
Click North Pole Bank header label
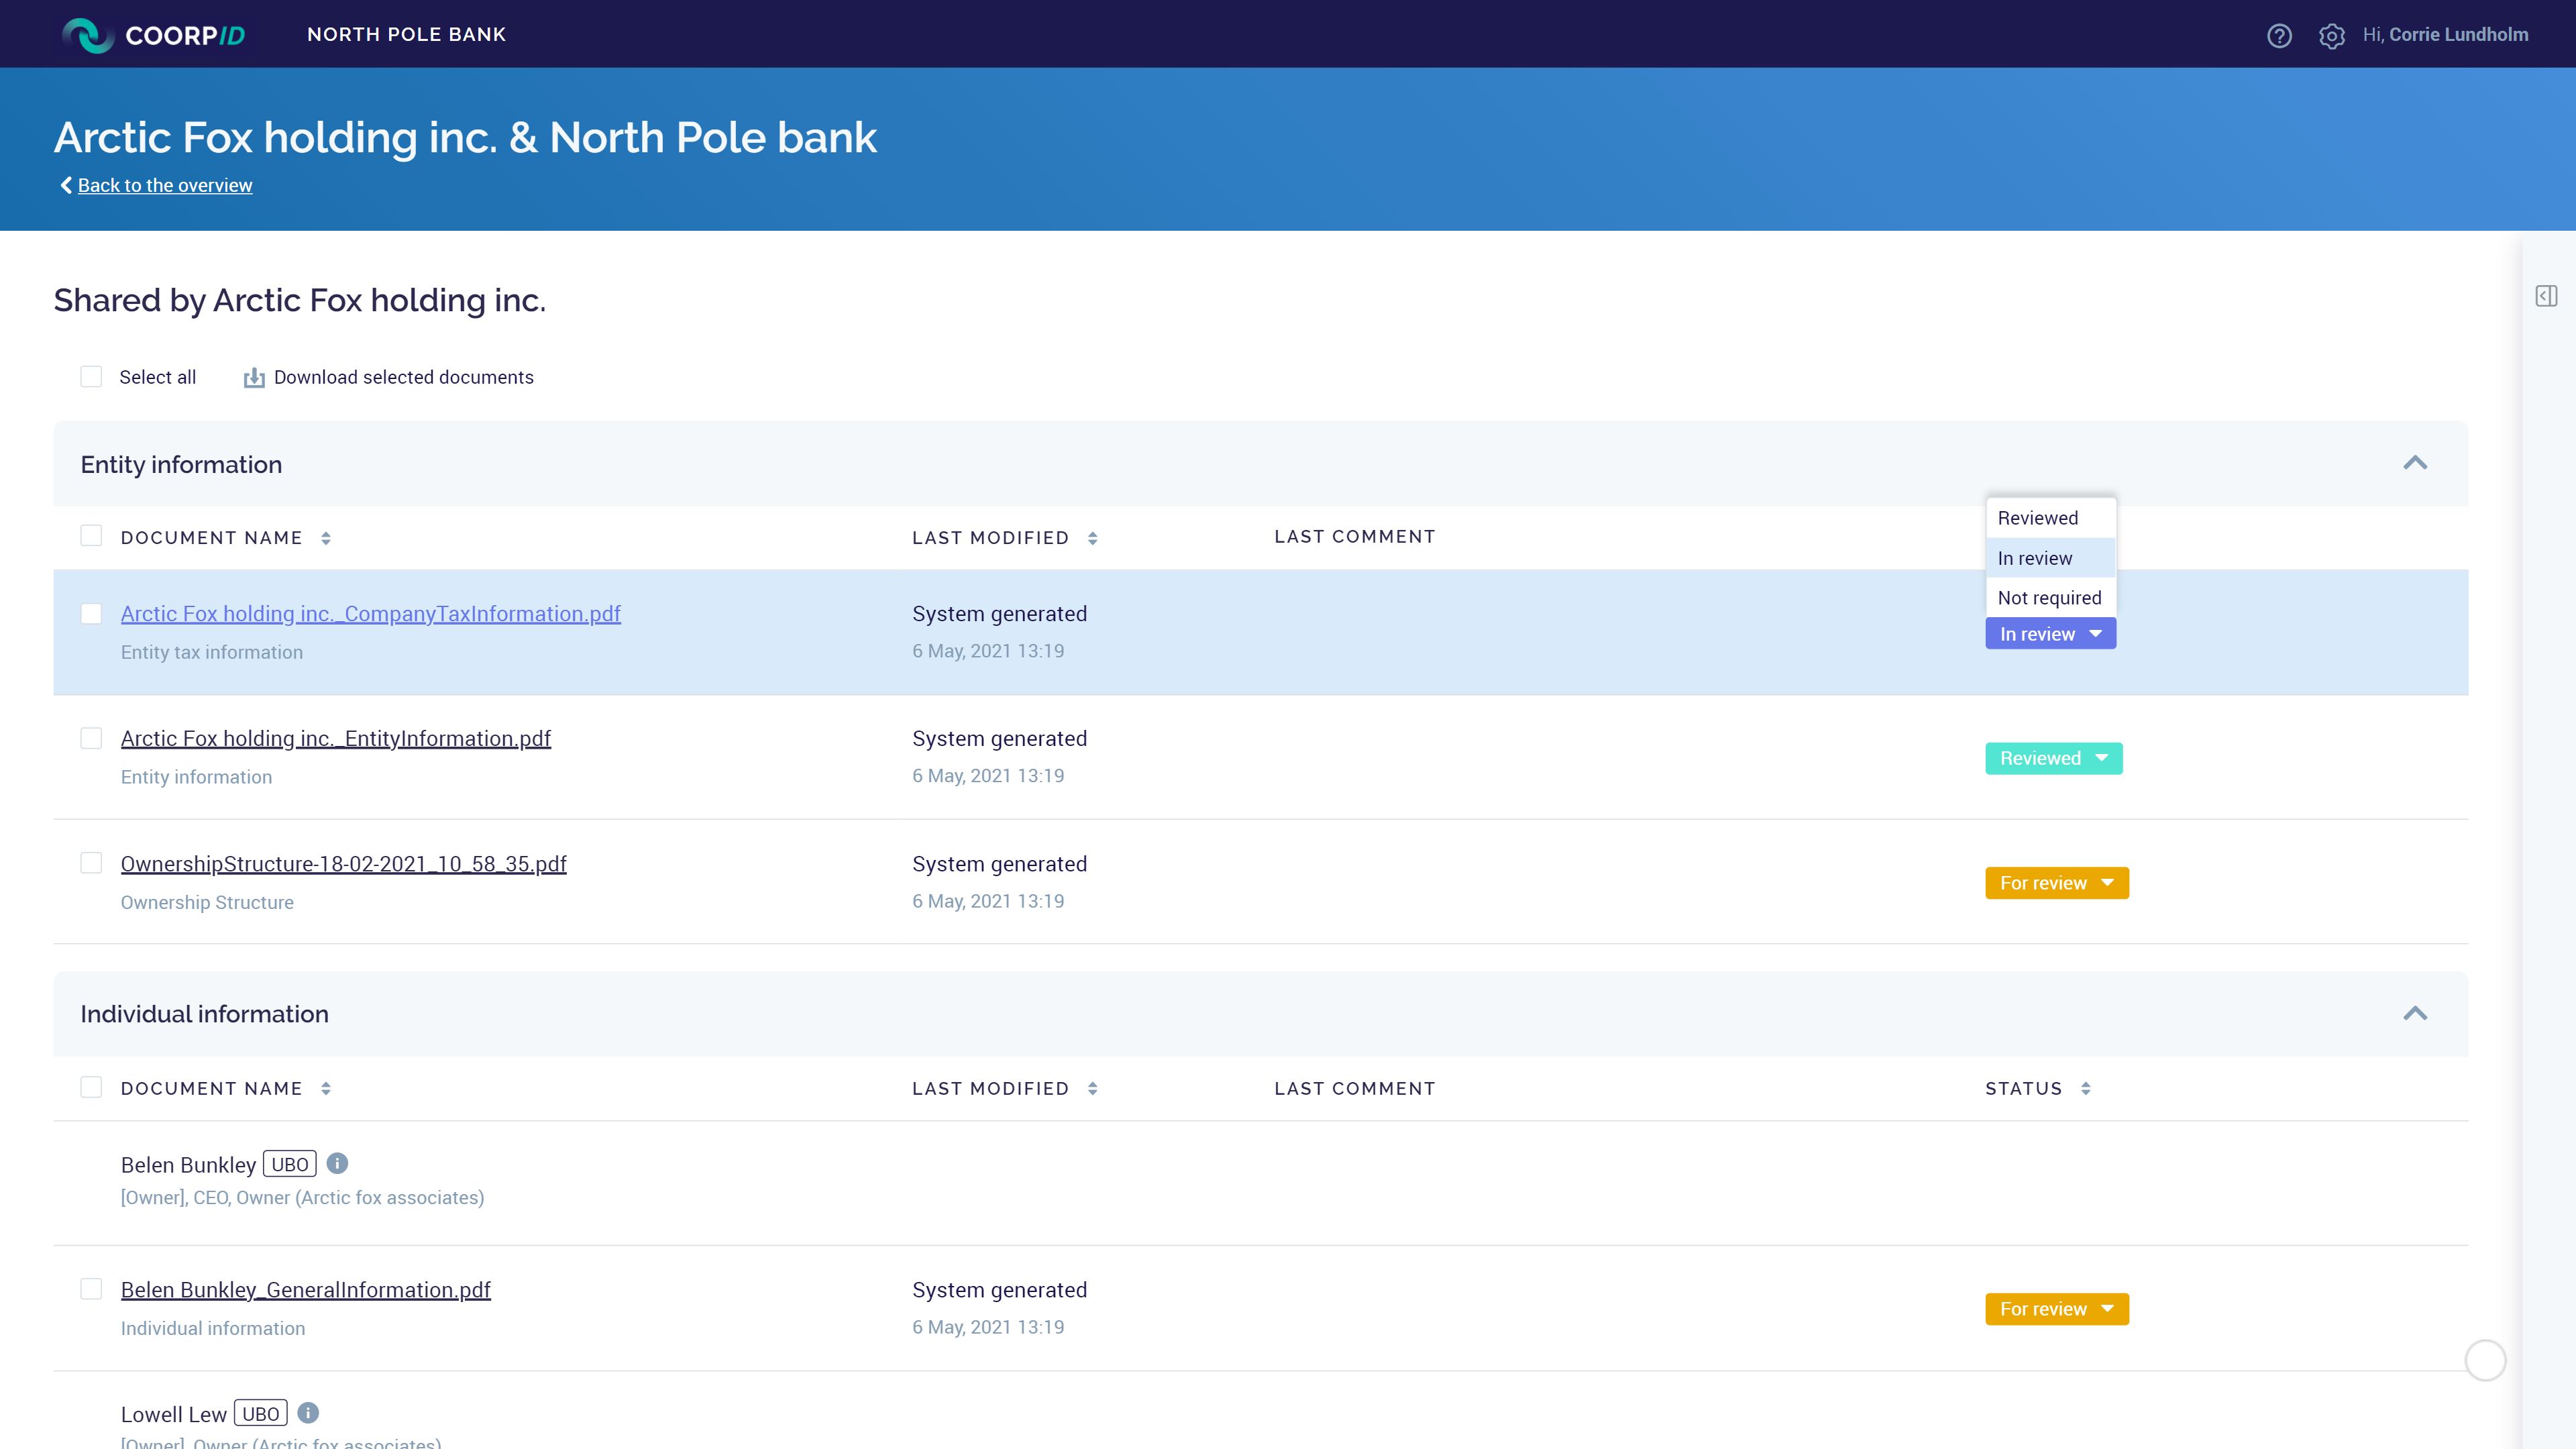point(407,35)
